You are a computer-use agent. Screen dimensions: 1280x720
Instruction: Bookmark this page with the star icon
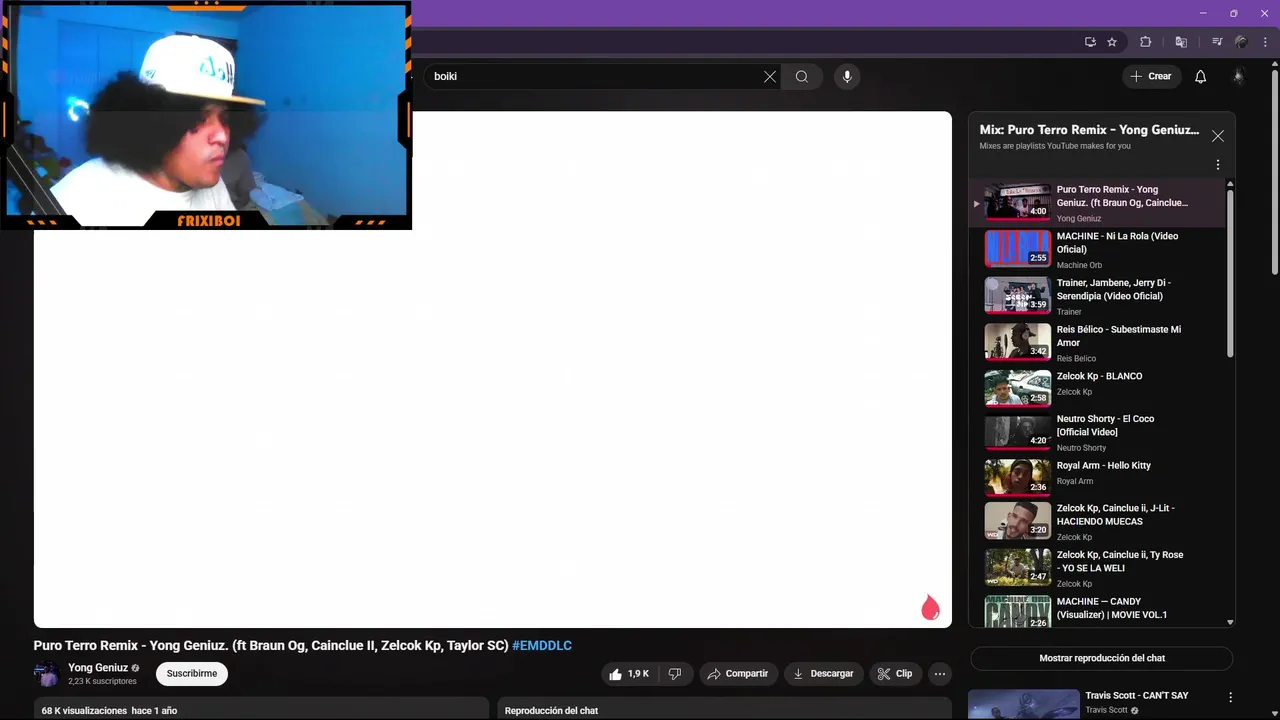coord(1112,42)
